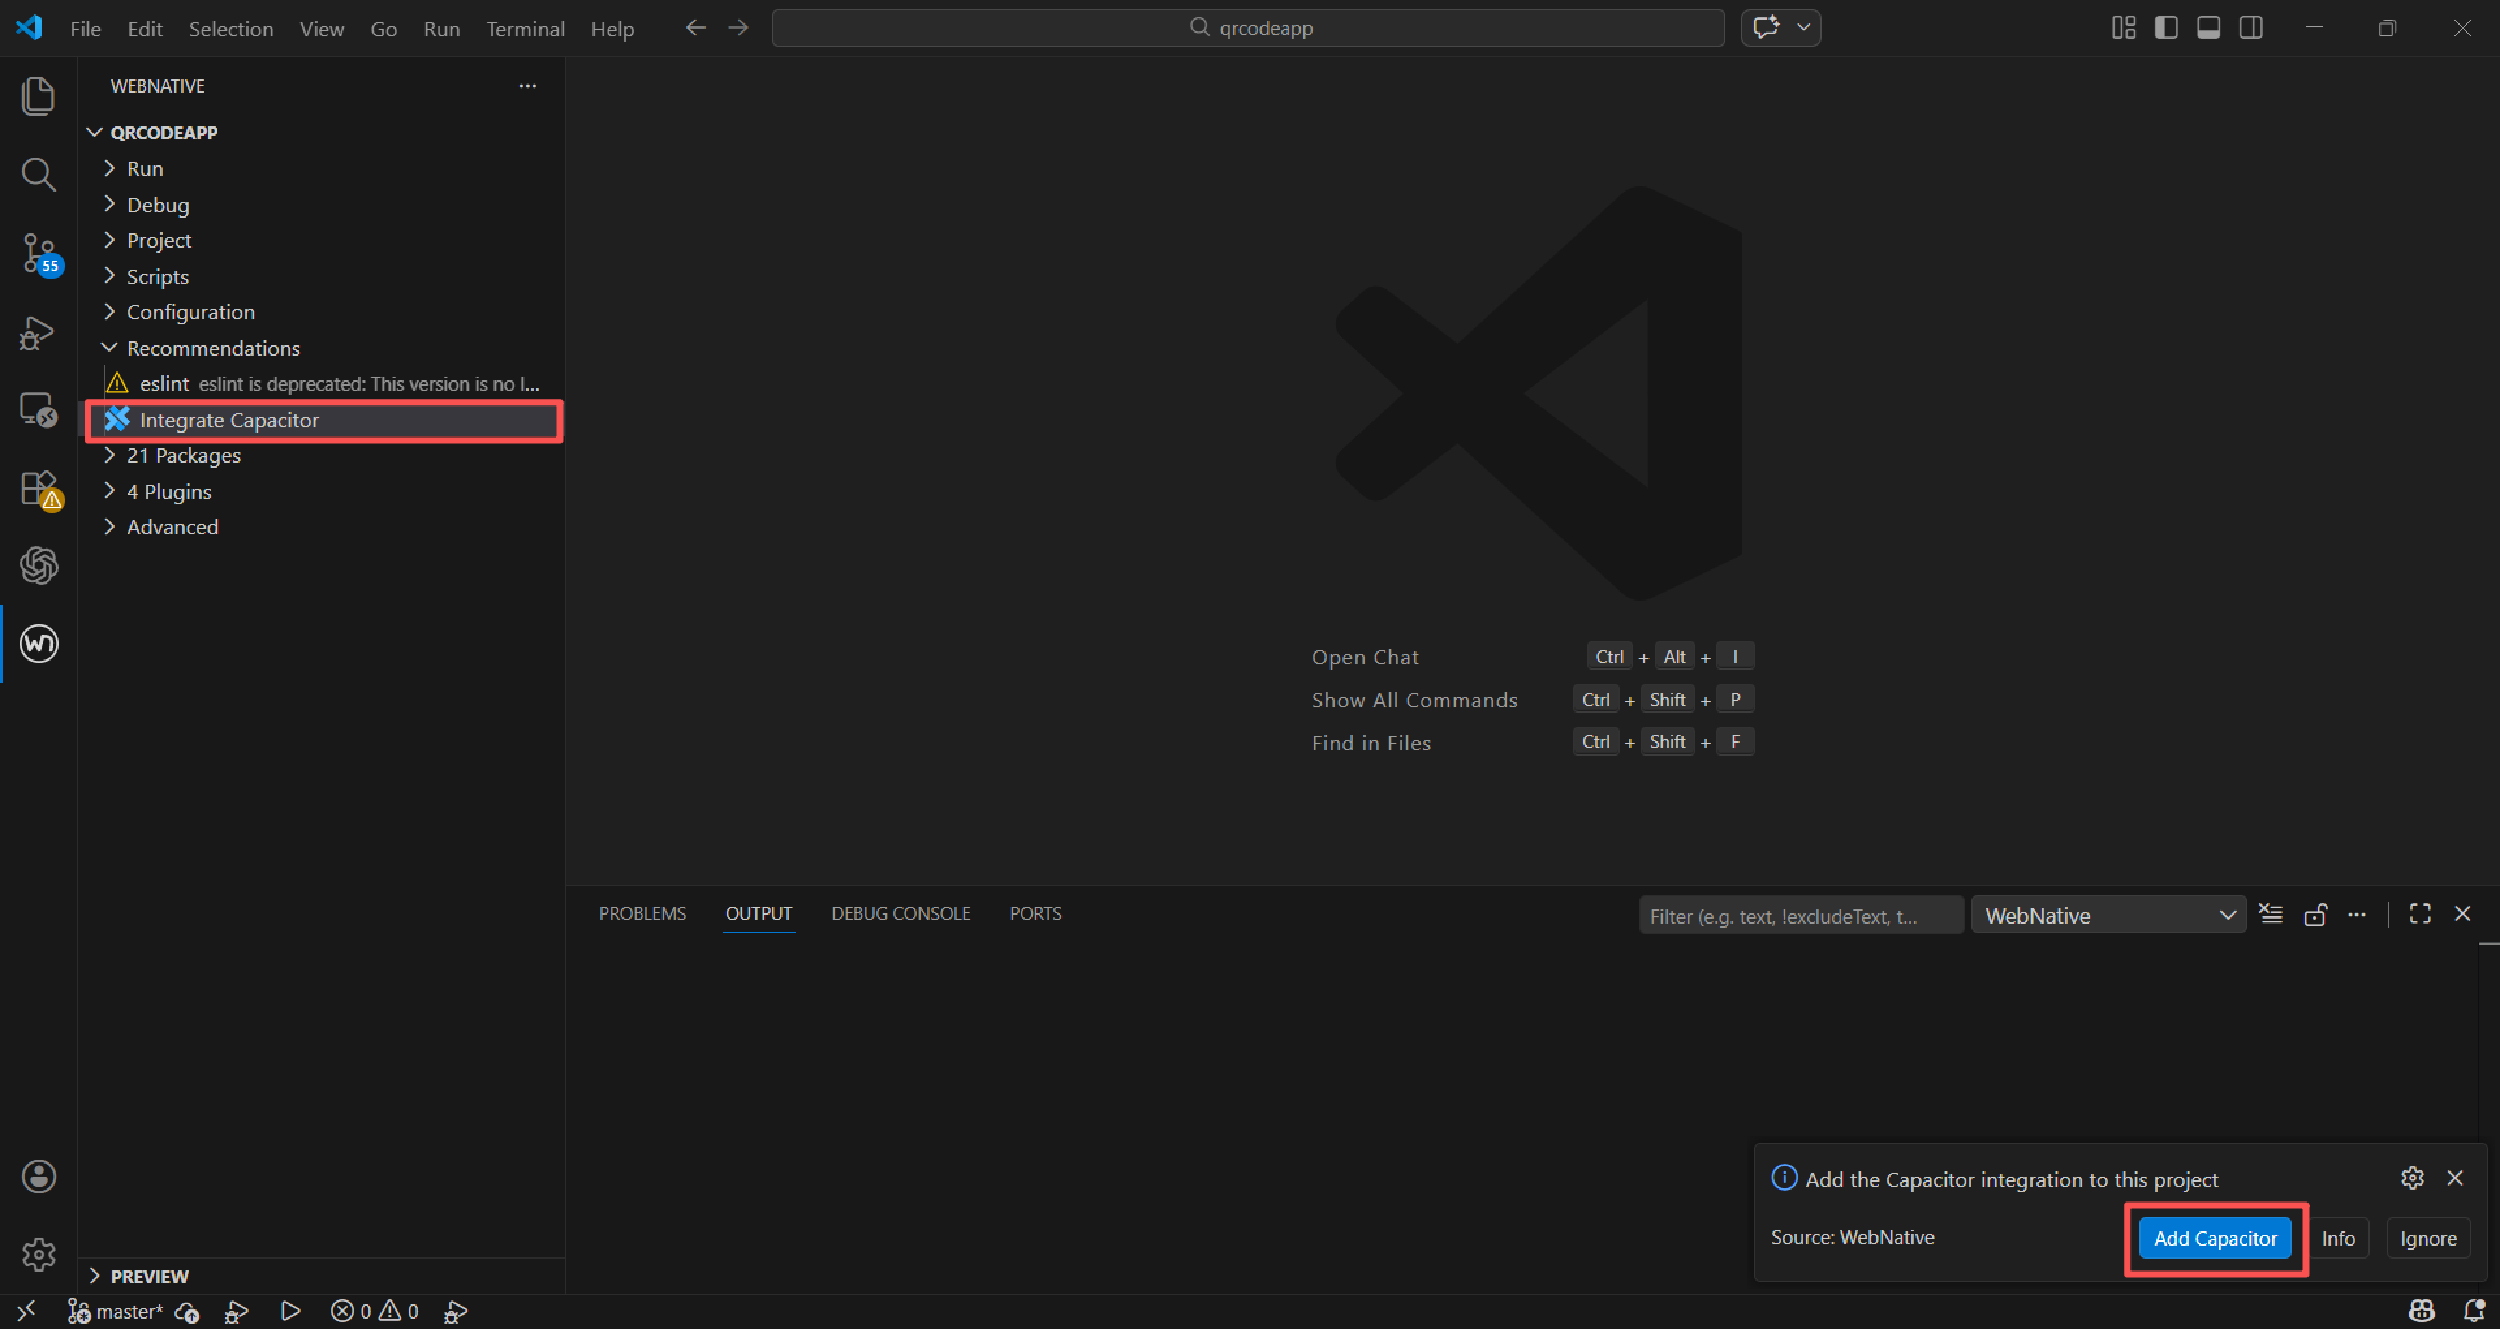Screen dimensions: 2500x1329
Task: Open the Selection menu
Action: [x=231, y=29]
